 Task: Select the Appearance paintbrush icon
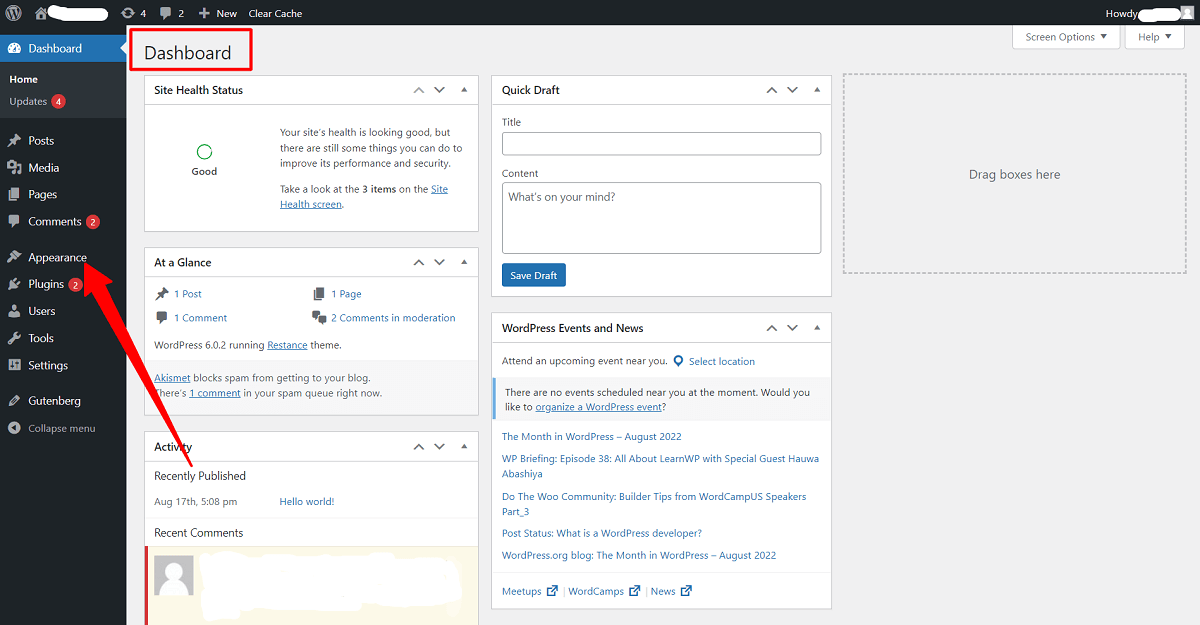(x=14, y=257)
